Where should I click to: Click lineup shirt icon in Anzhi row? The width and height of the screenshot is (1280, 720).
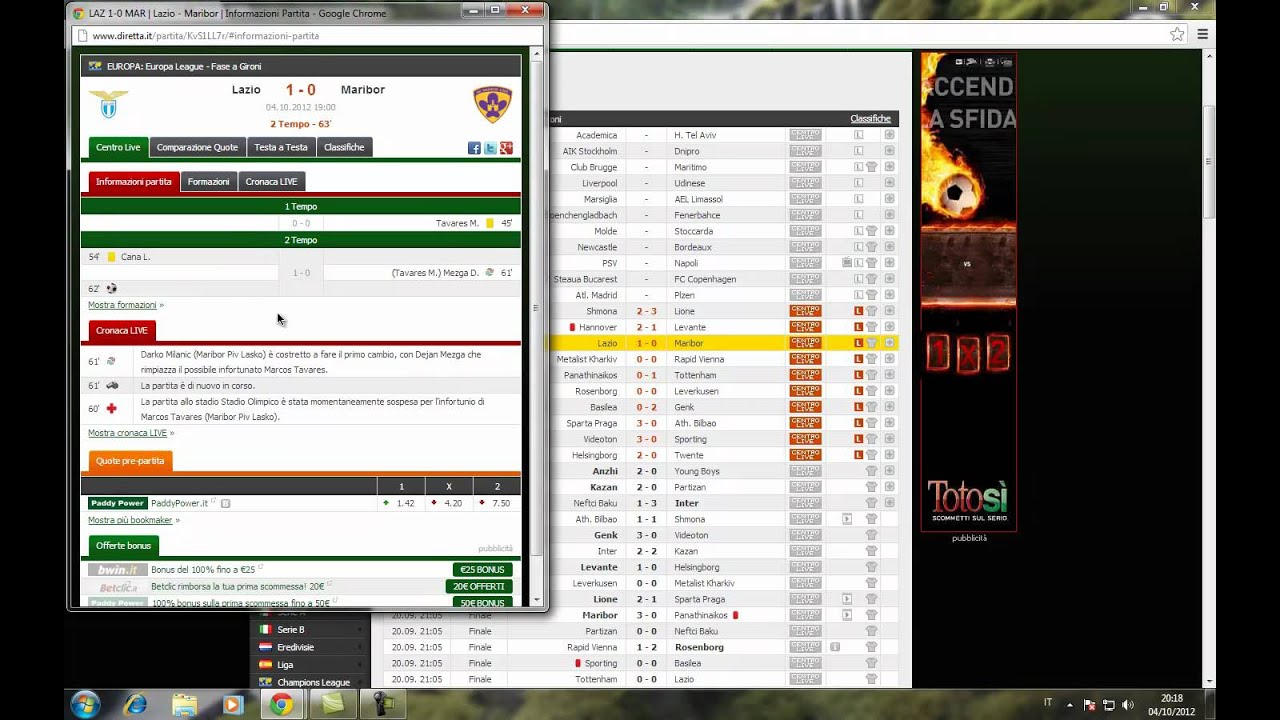point(871,471)
